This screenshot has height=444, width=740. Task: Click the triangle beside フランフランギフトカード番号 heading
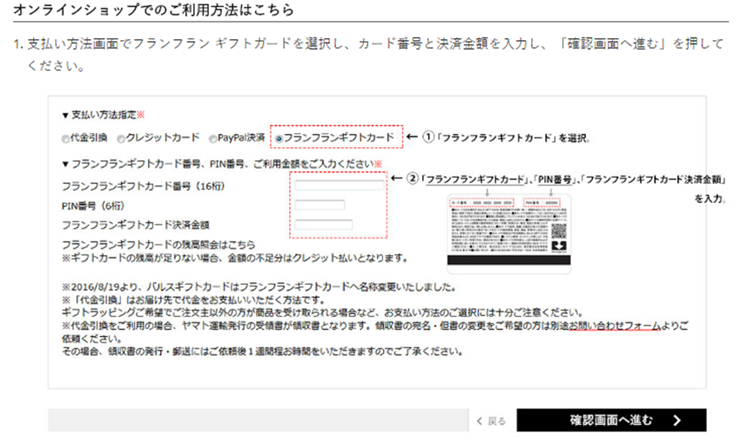coord(65,163)
